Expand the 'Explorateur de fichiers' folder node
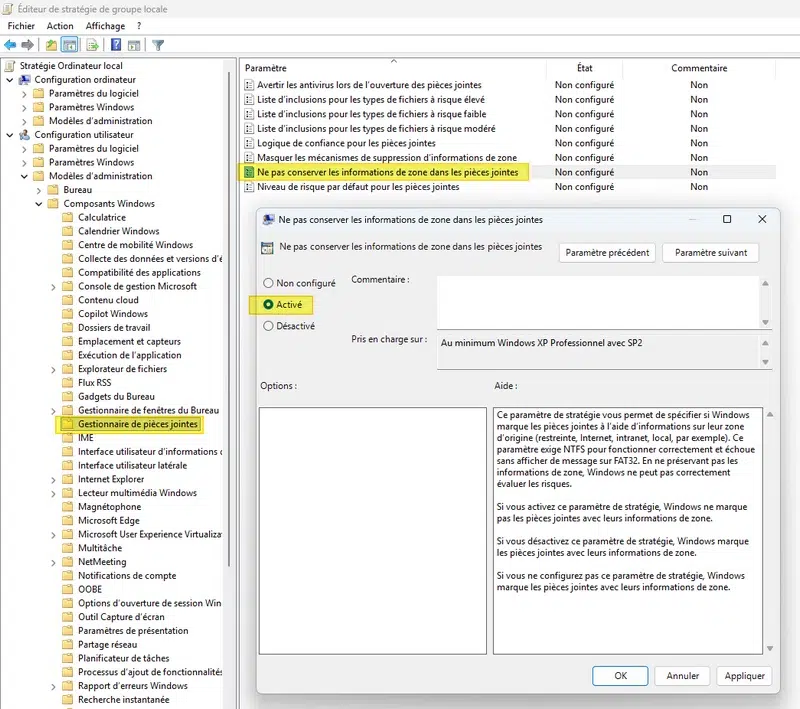800x709 pixels. [53, 369]
